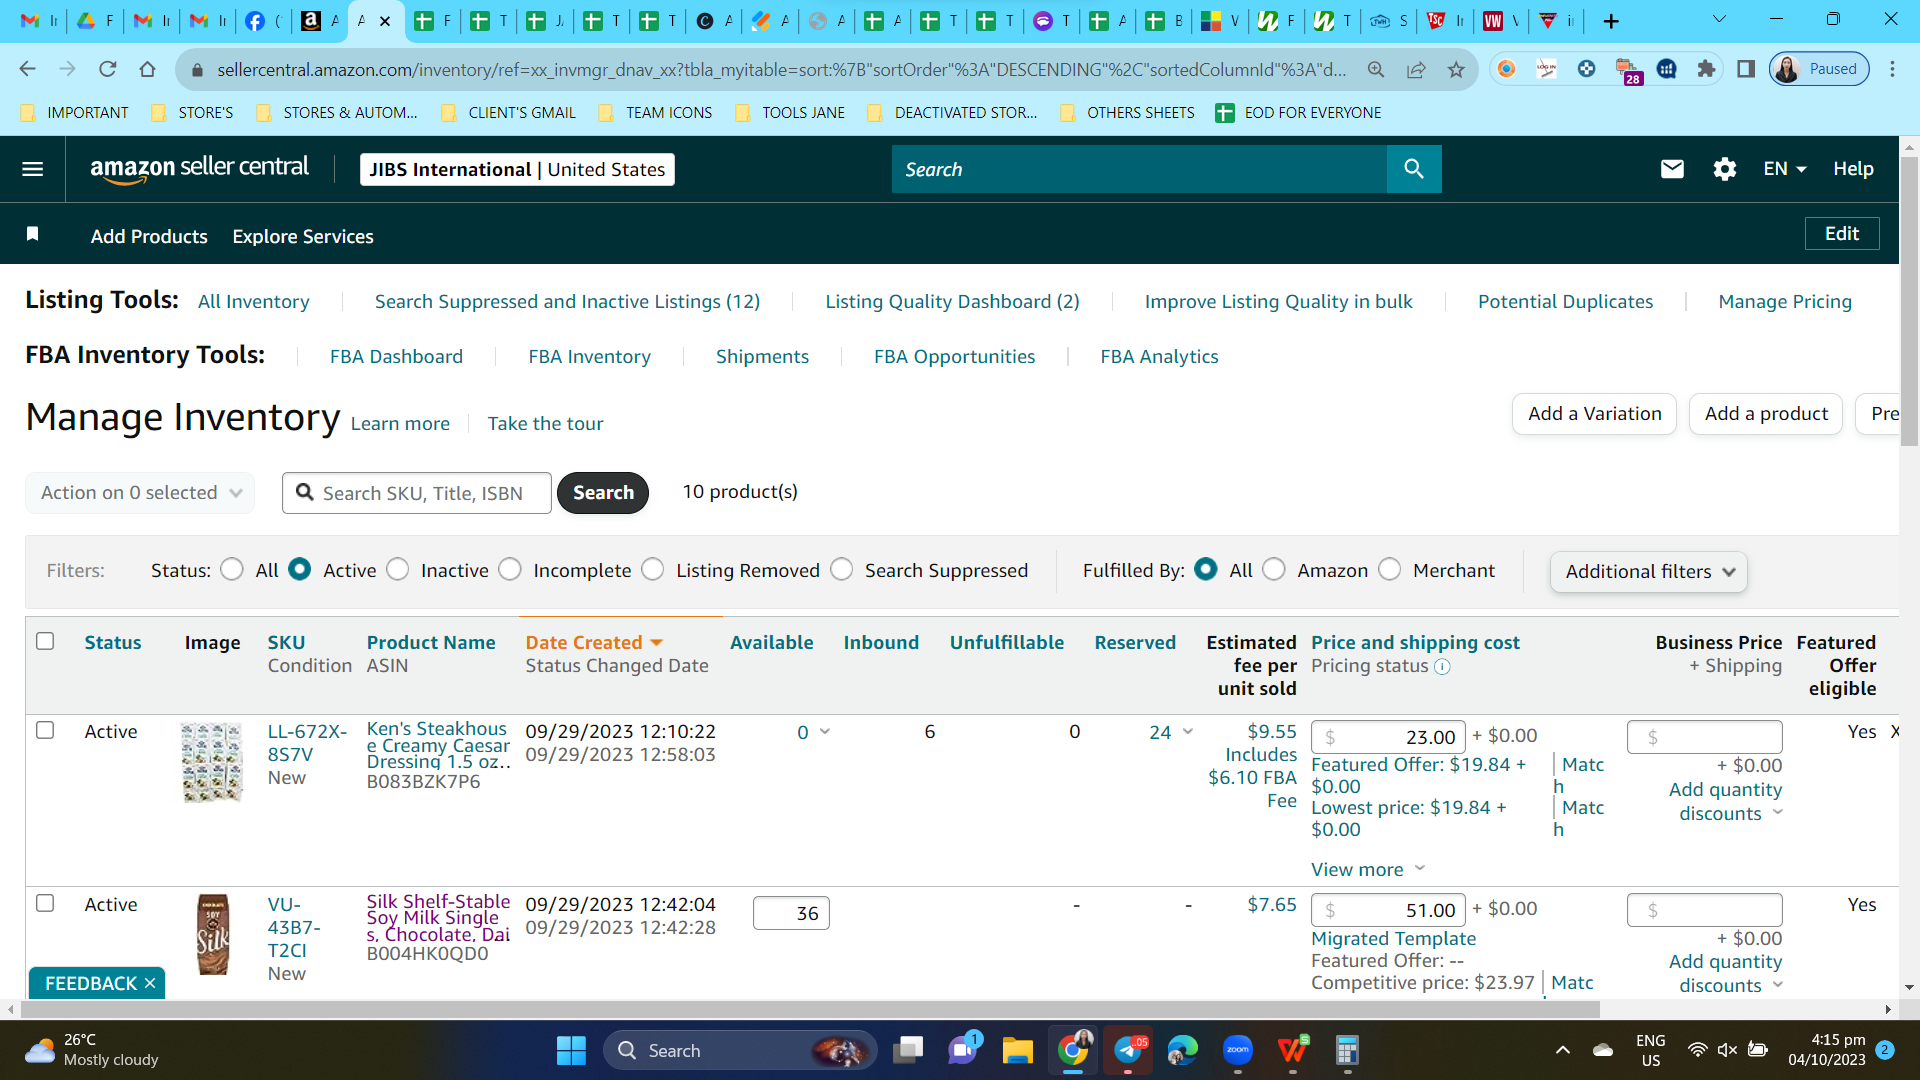
Task: Expand View more pricing details
Action: (x=1368, y=869)
